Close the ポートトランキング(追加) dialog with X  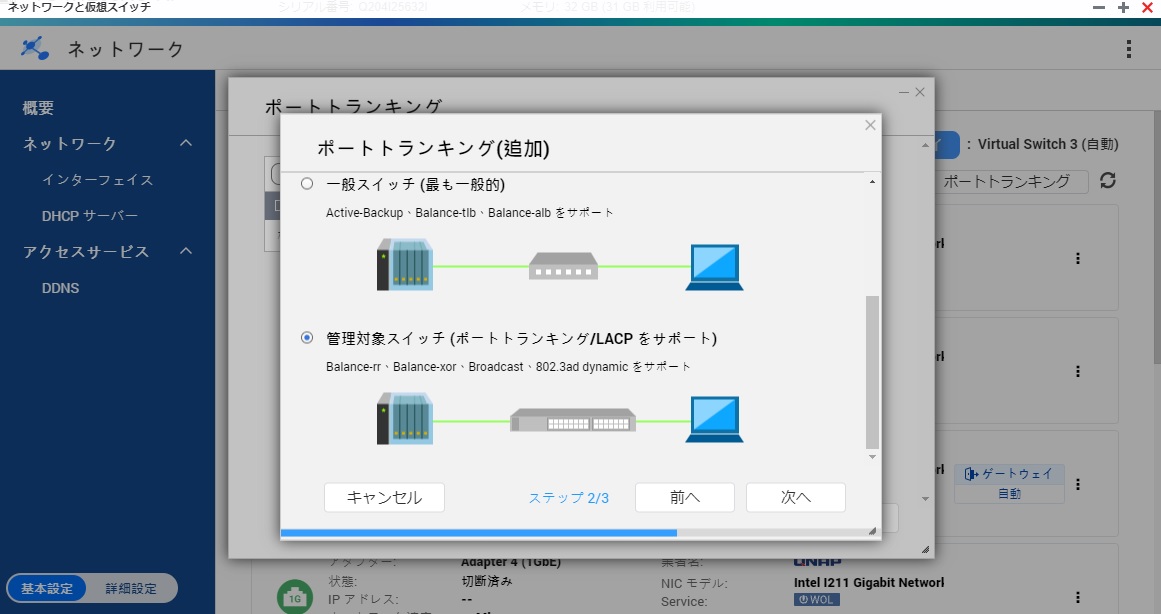tap(870, 125)
